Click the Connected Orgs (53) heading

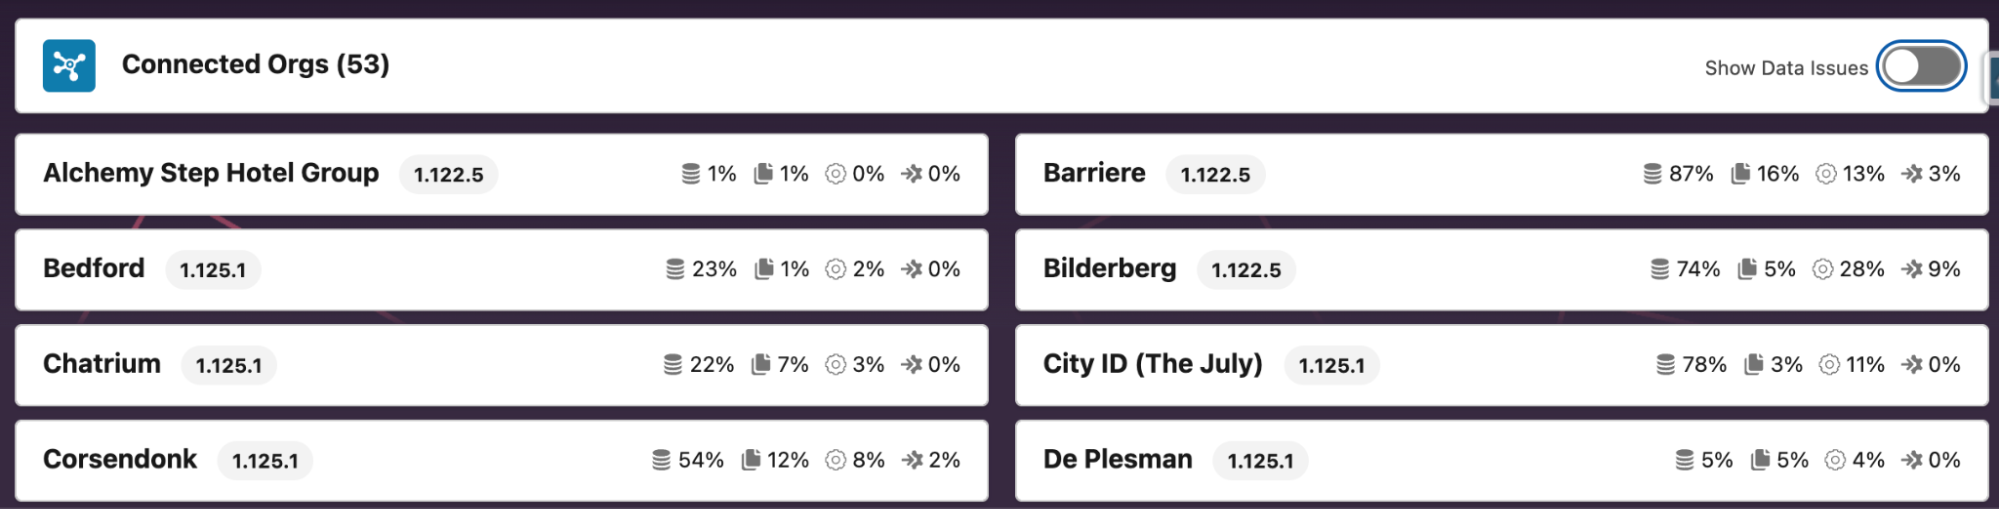255,64
